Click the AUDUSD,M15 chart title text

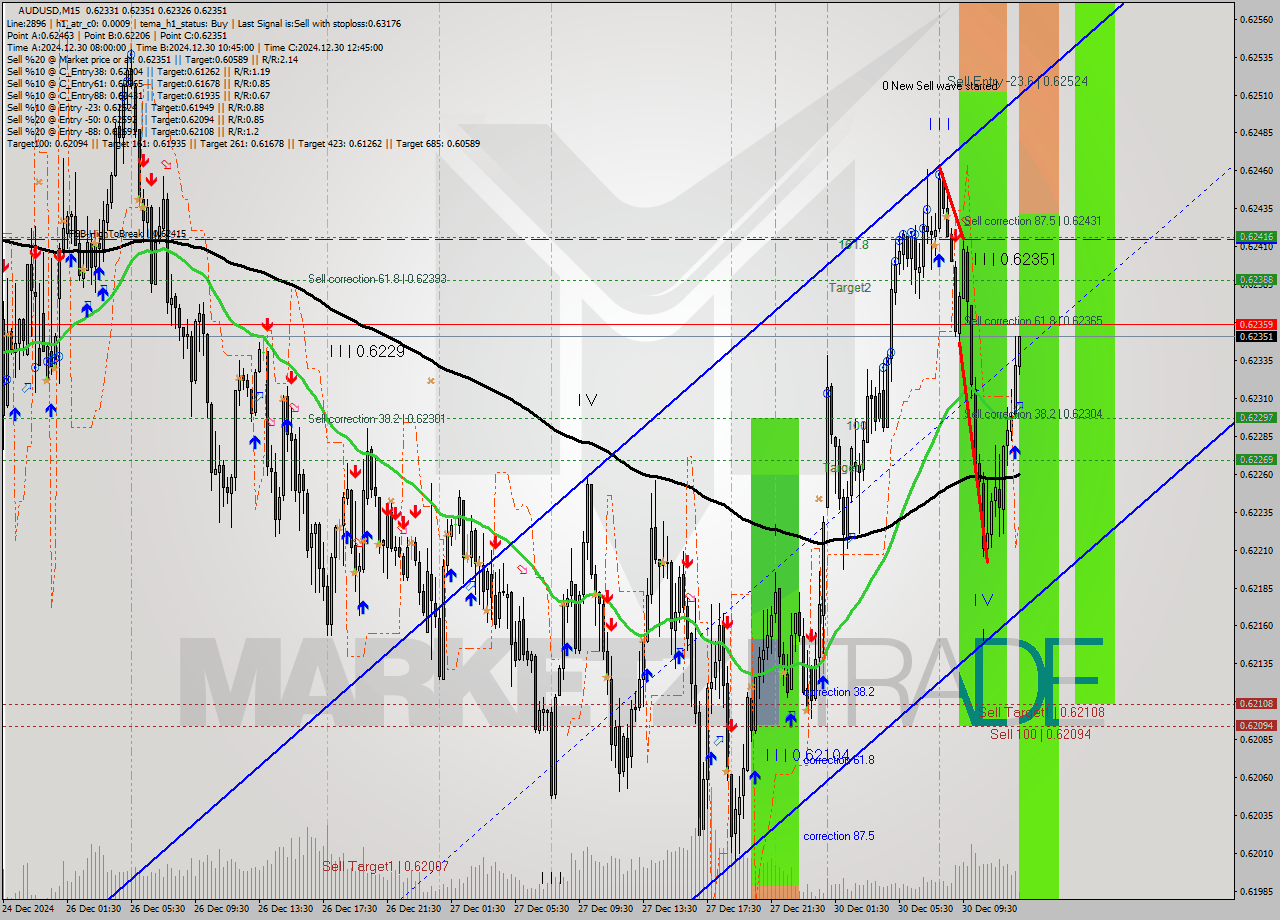click(48, 10)
